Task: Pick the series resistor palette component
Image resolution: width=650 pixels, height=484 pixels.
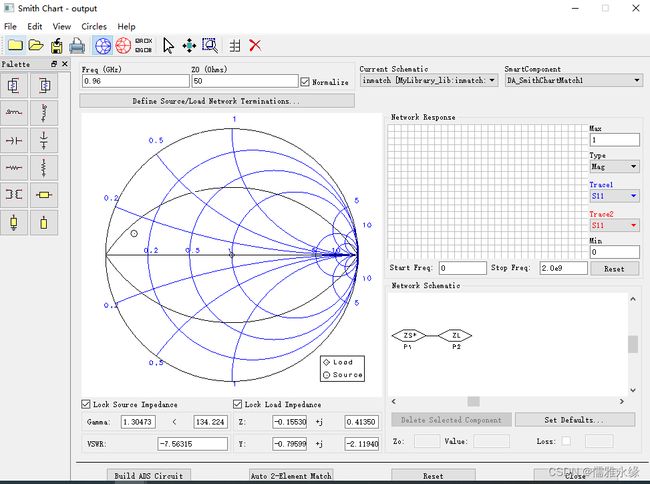Action: coord(14,168)
